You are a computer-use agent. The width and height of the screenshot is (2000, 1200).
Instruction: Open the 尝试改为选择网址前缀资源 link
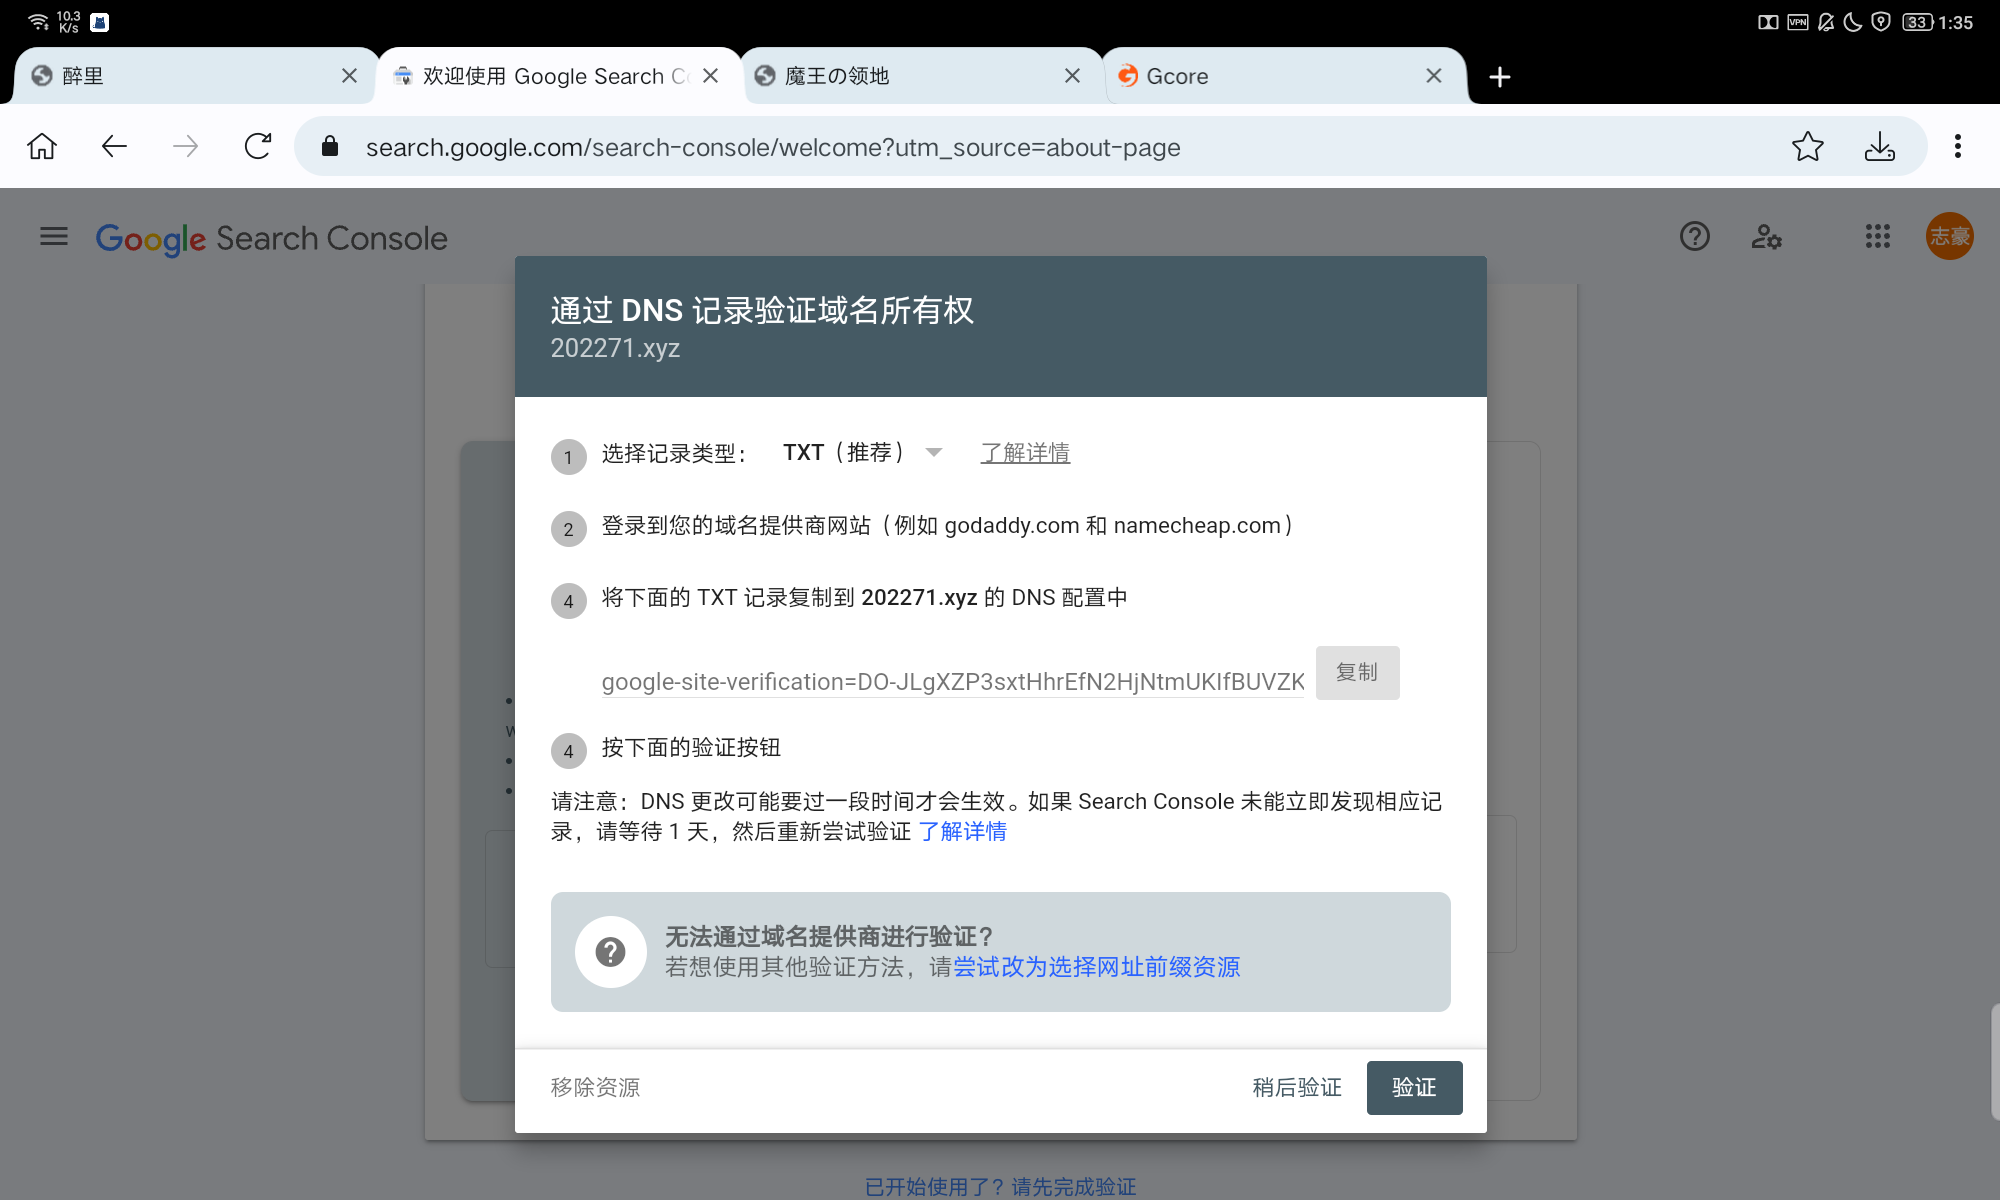[1096, 967]
